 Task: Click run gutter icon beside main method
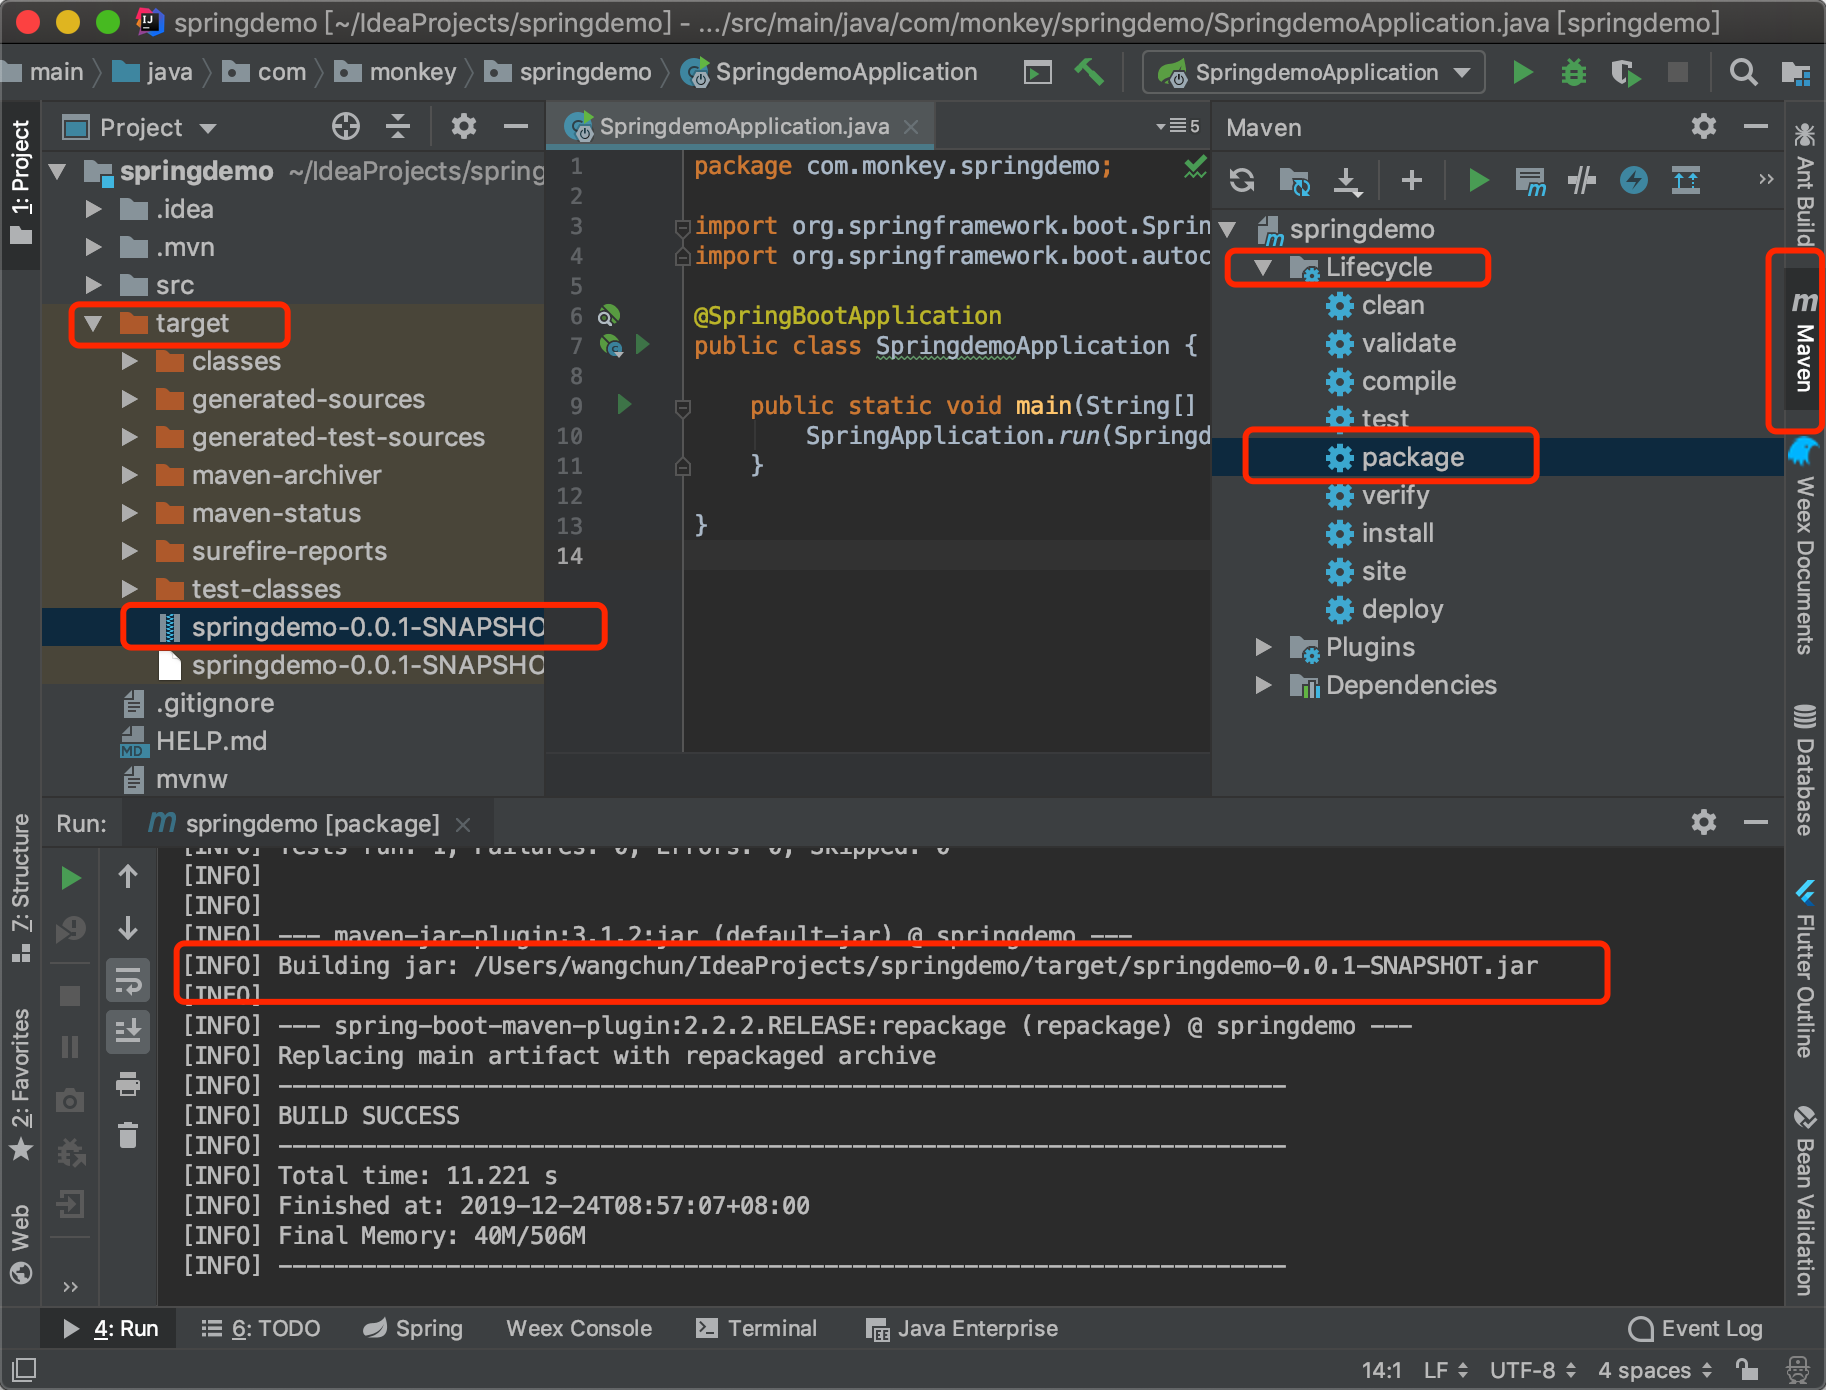[625, 405]
